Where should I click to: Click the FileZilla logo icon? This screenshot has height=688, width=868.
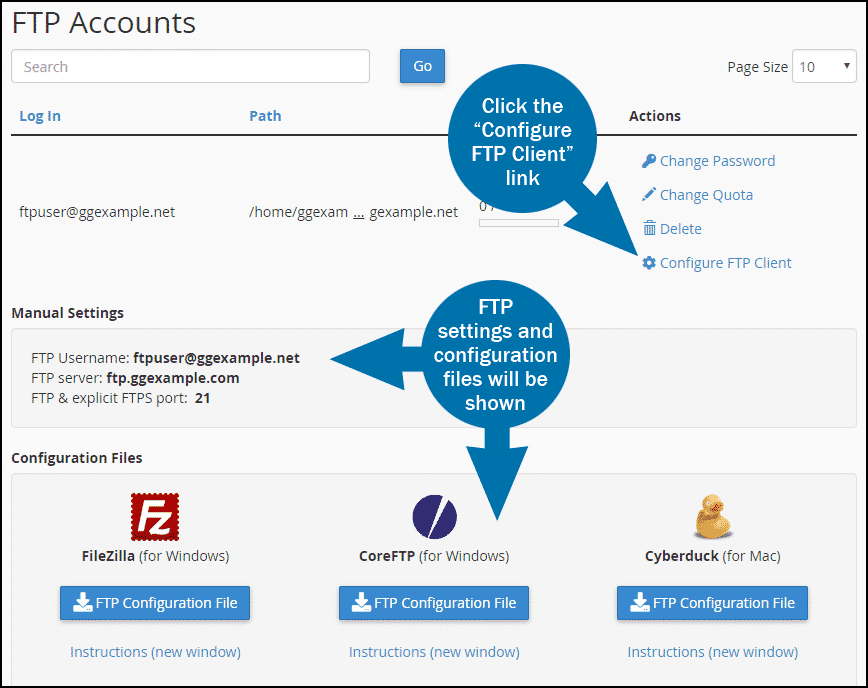[155, 517]
